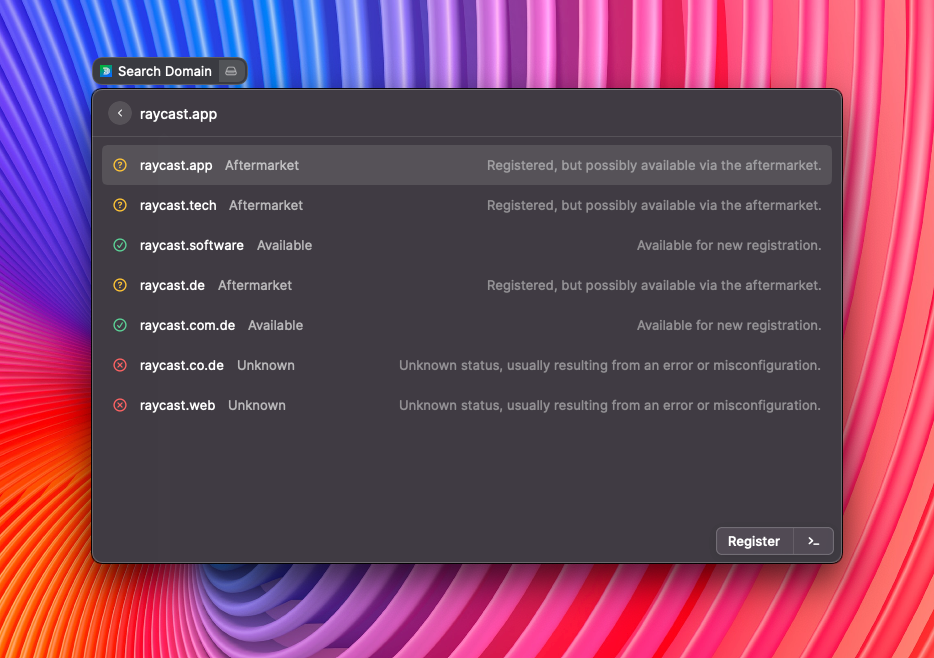Click the Aftermarket label next to raycast.tech

tap(266, 205)
